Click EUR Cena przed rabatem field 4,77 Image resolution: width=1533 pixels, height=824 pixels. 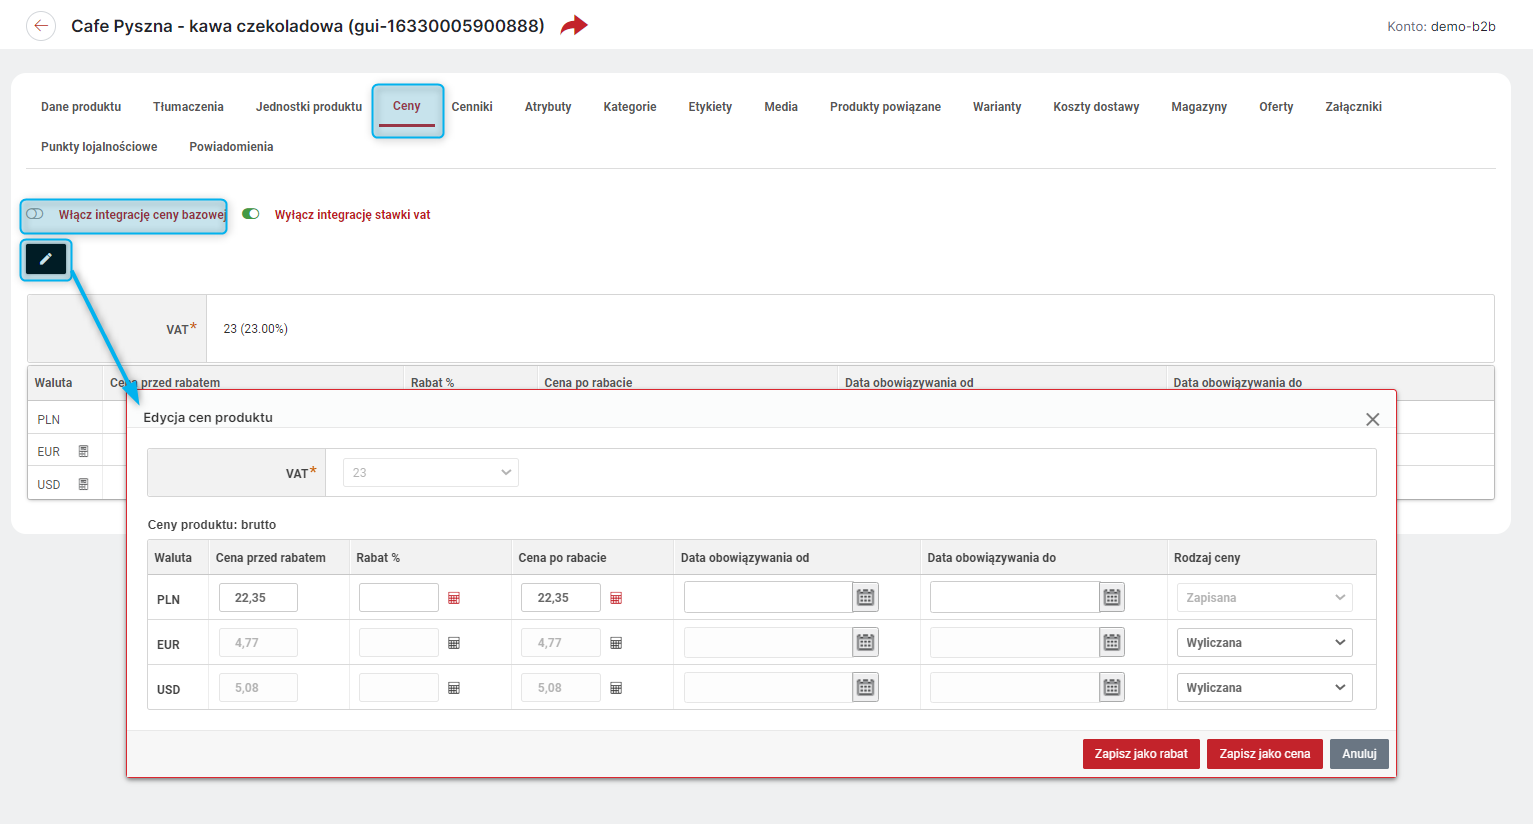pyautogui.click(x=258, y=642)
